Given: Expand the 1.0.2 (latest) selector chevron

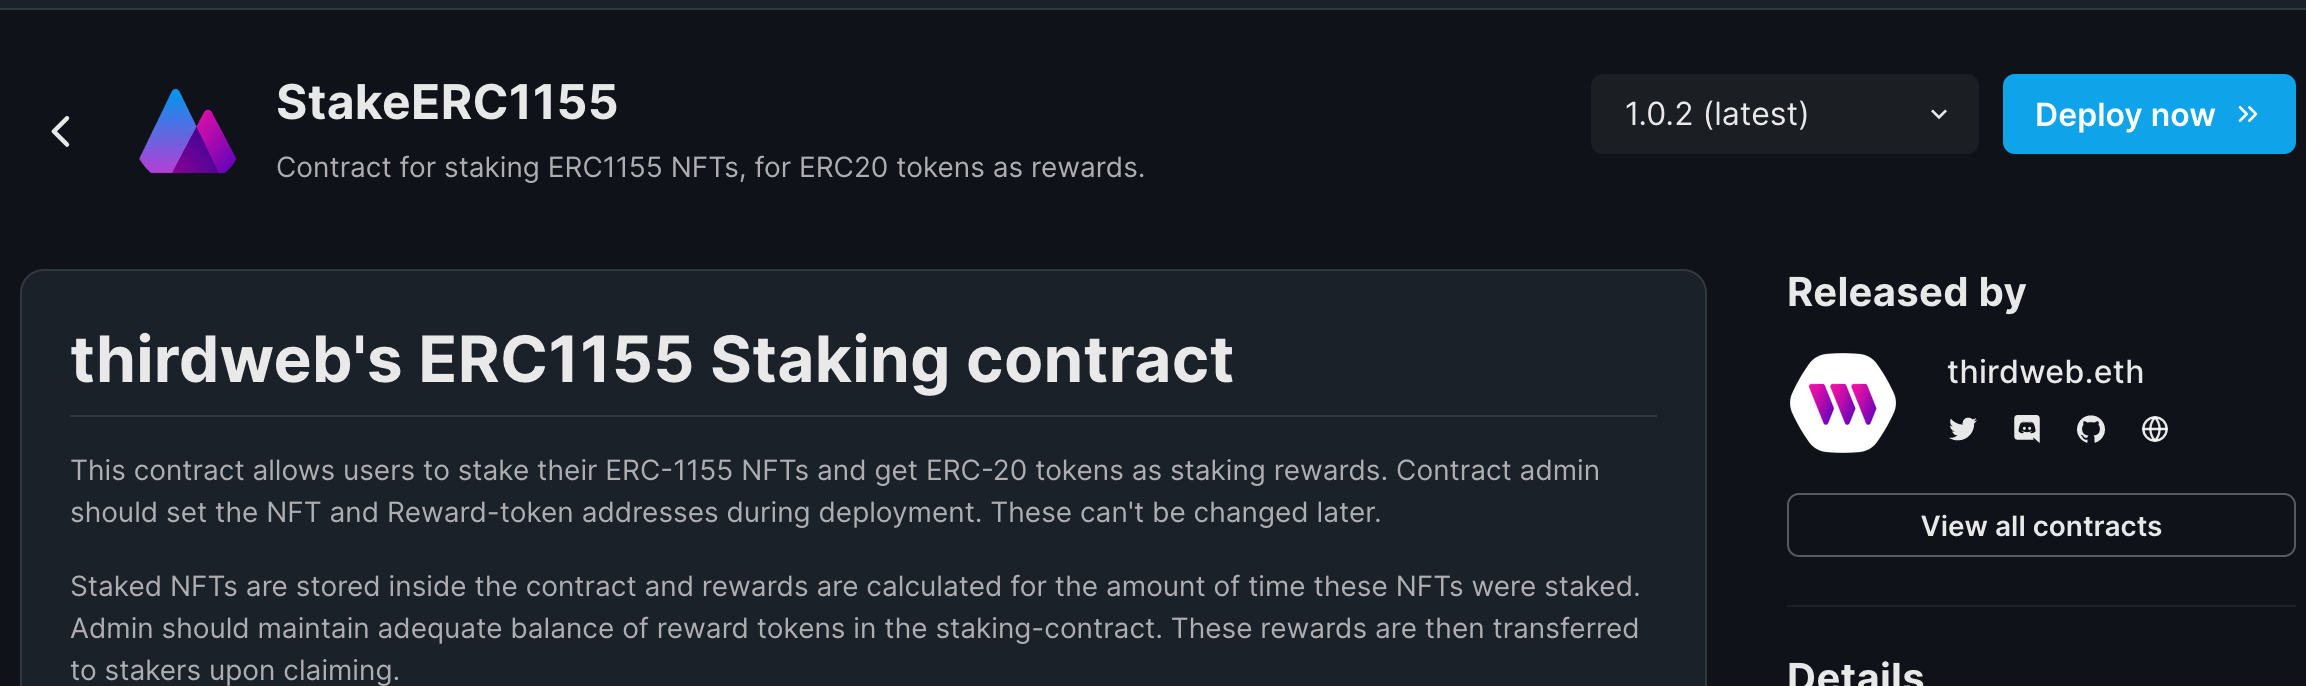Looking at the screenshot, I should point(1938,114).
